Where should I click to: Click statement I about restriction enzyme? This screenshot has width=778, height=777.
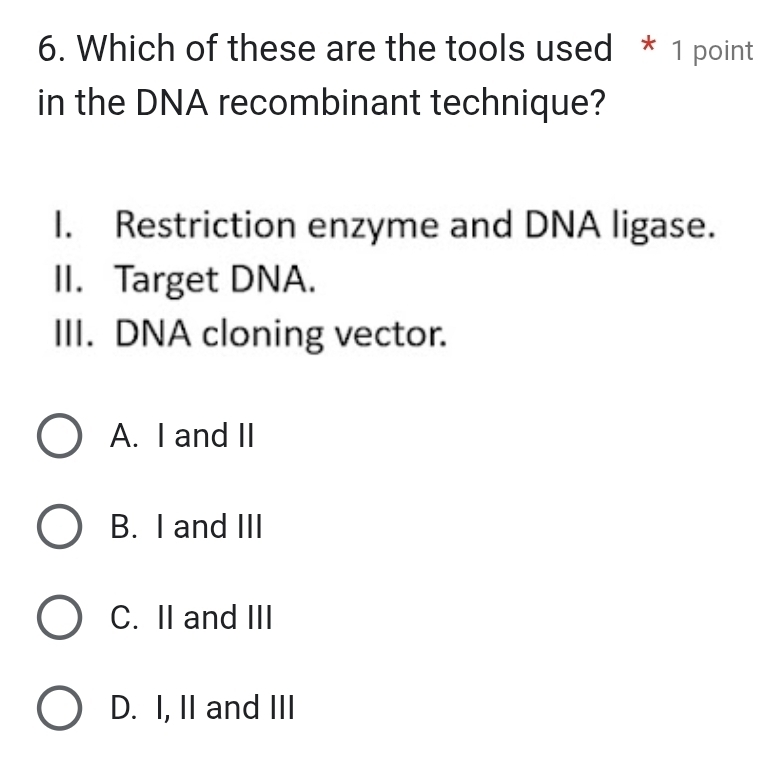pos(385,225)
